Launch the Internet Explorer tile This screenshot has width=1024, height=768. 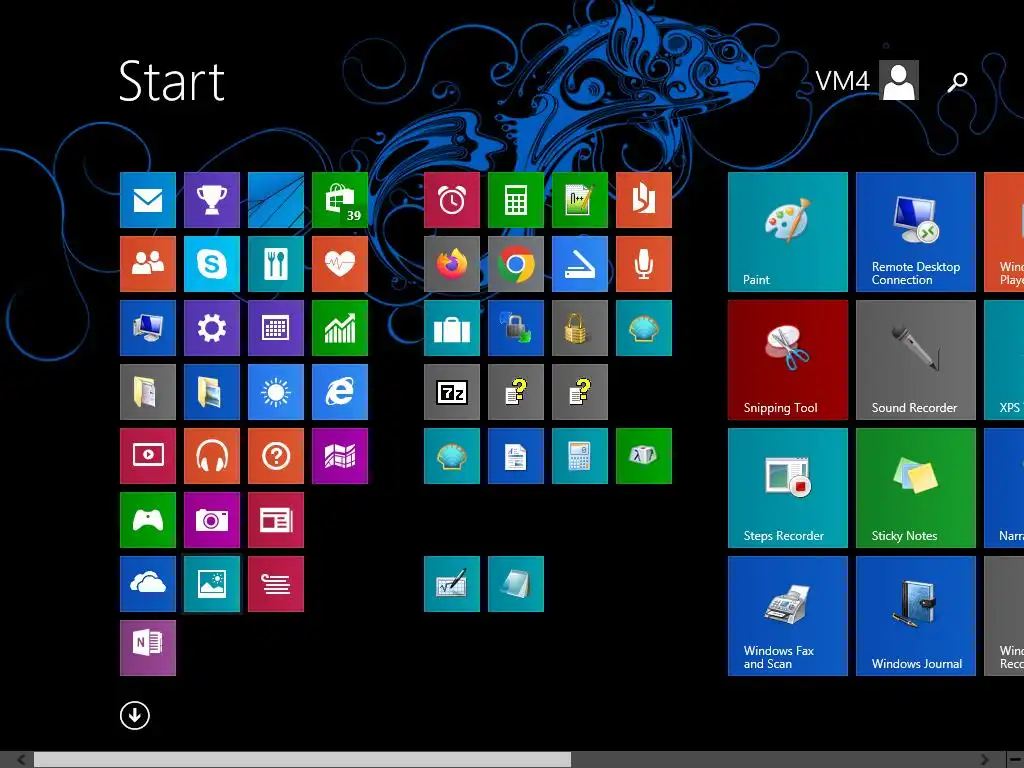click(340, 392)
